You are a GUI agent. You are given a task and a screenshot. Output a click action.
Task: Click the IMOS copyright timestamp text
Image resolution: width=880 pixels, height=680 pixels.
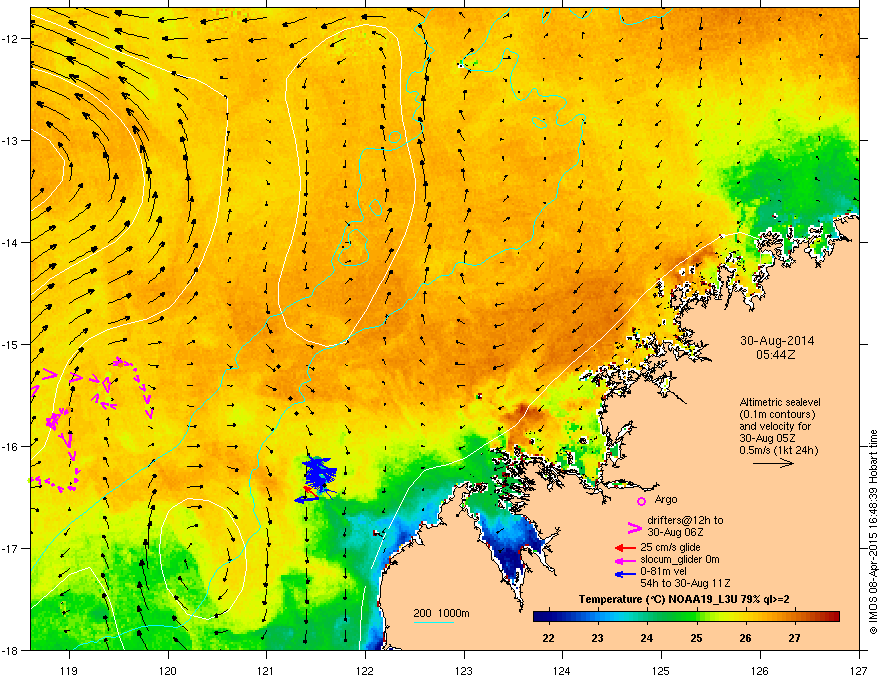coord(873,532)
